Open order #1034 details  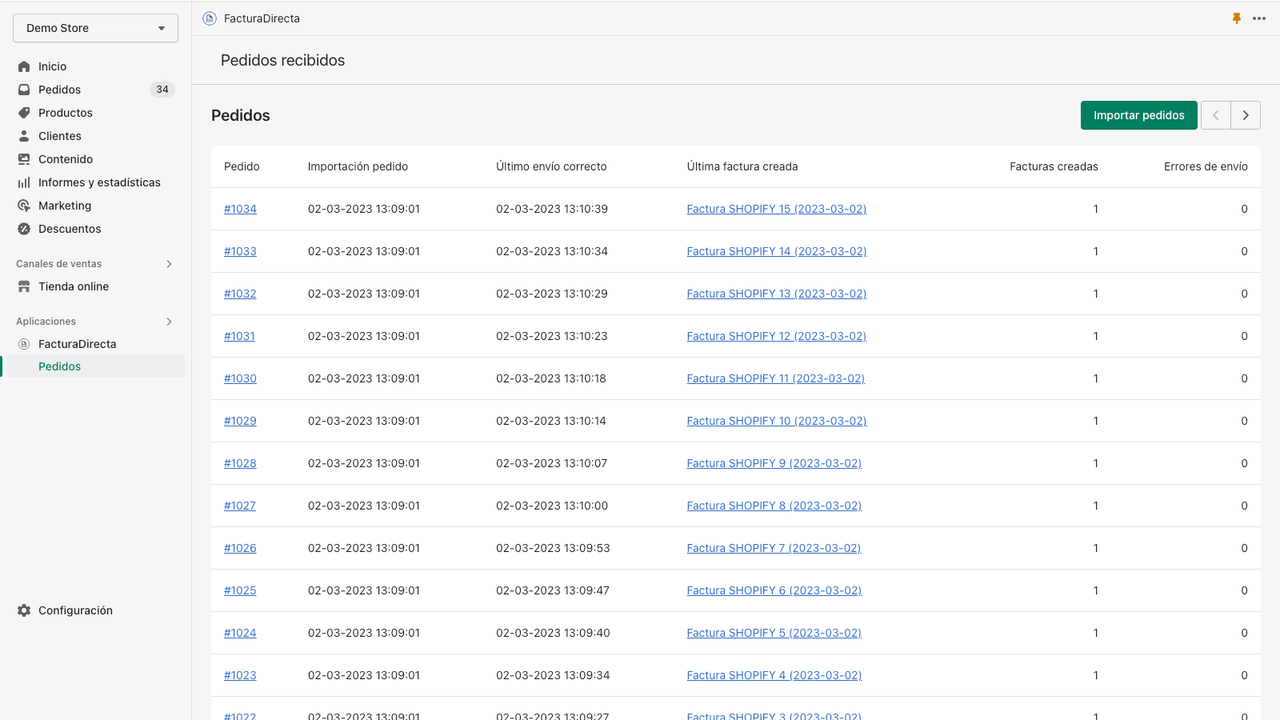(240, 209)
